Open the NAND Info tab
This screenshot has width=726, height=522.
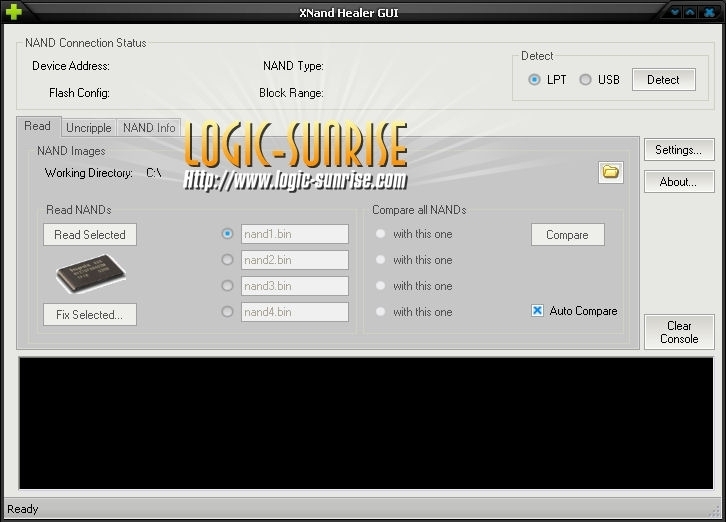149,128
